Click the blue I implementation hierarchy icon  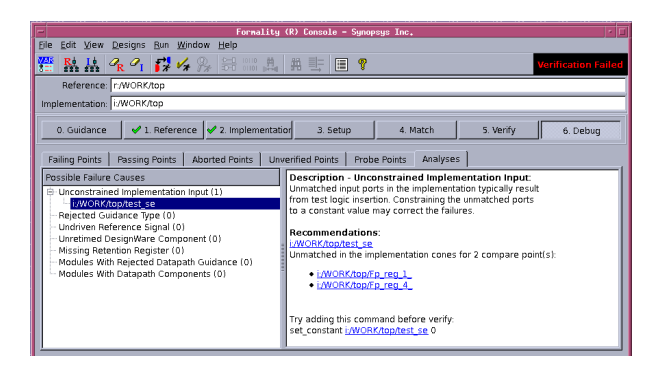point(92,65)
